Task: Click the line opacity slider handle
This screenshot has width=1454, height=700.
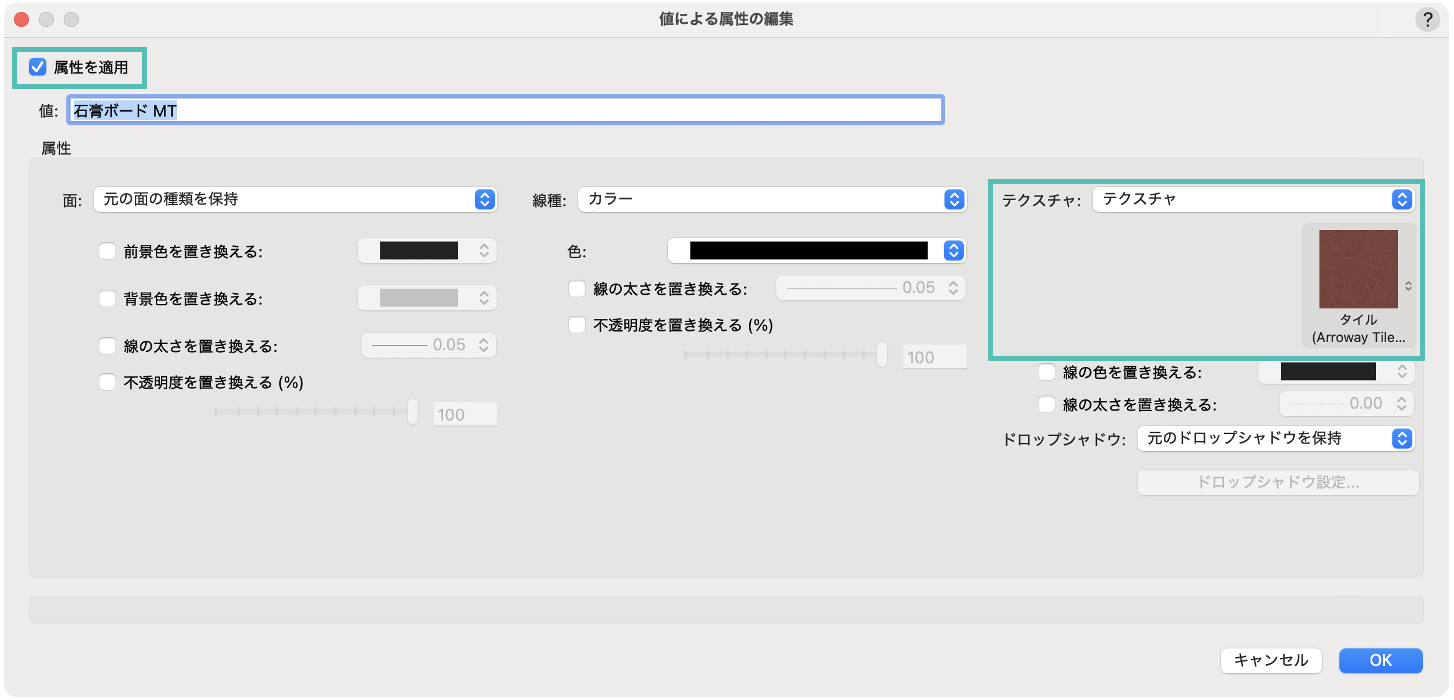Action: [882, 355]
